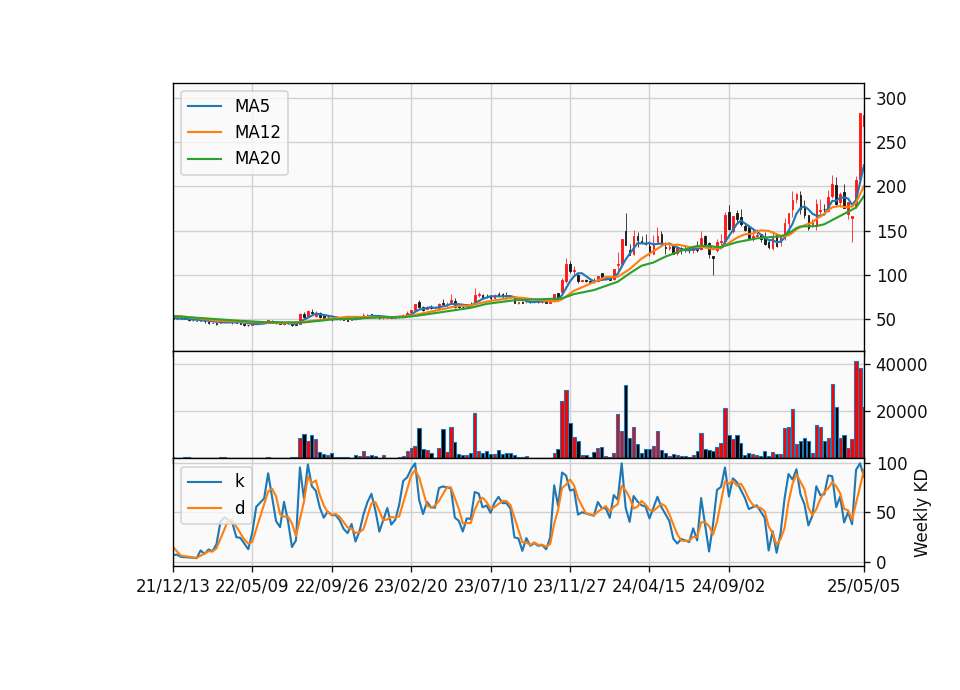
Task: Click the blue k legend line sample
Action: [204, 482]
